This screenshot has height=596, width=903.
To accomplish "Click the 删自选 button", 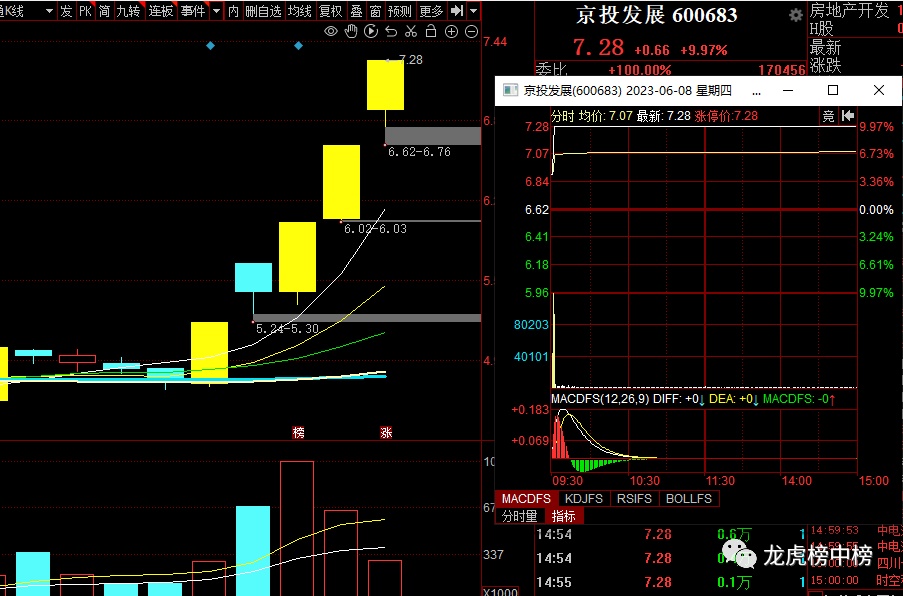I will 263,11.
